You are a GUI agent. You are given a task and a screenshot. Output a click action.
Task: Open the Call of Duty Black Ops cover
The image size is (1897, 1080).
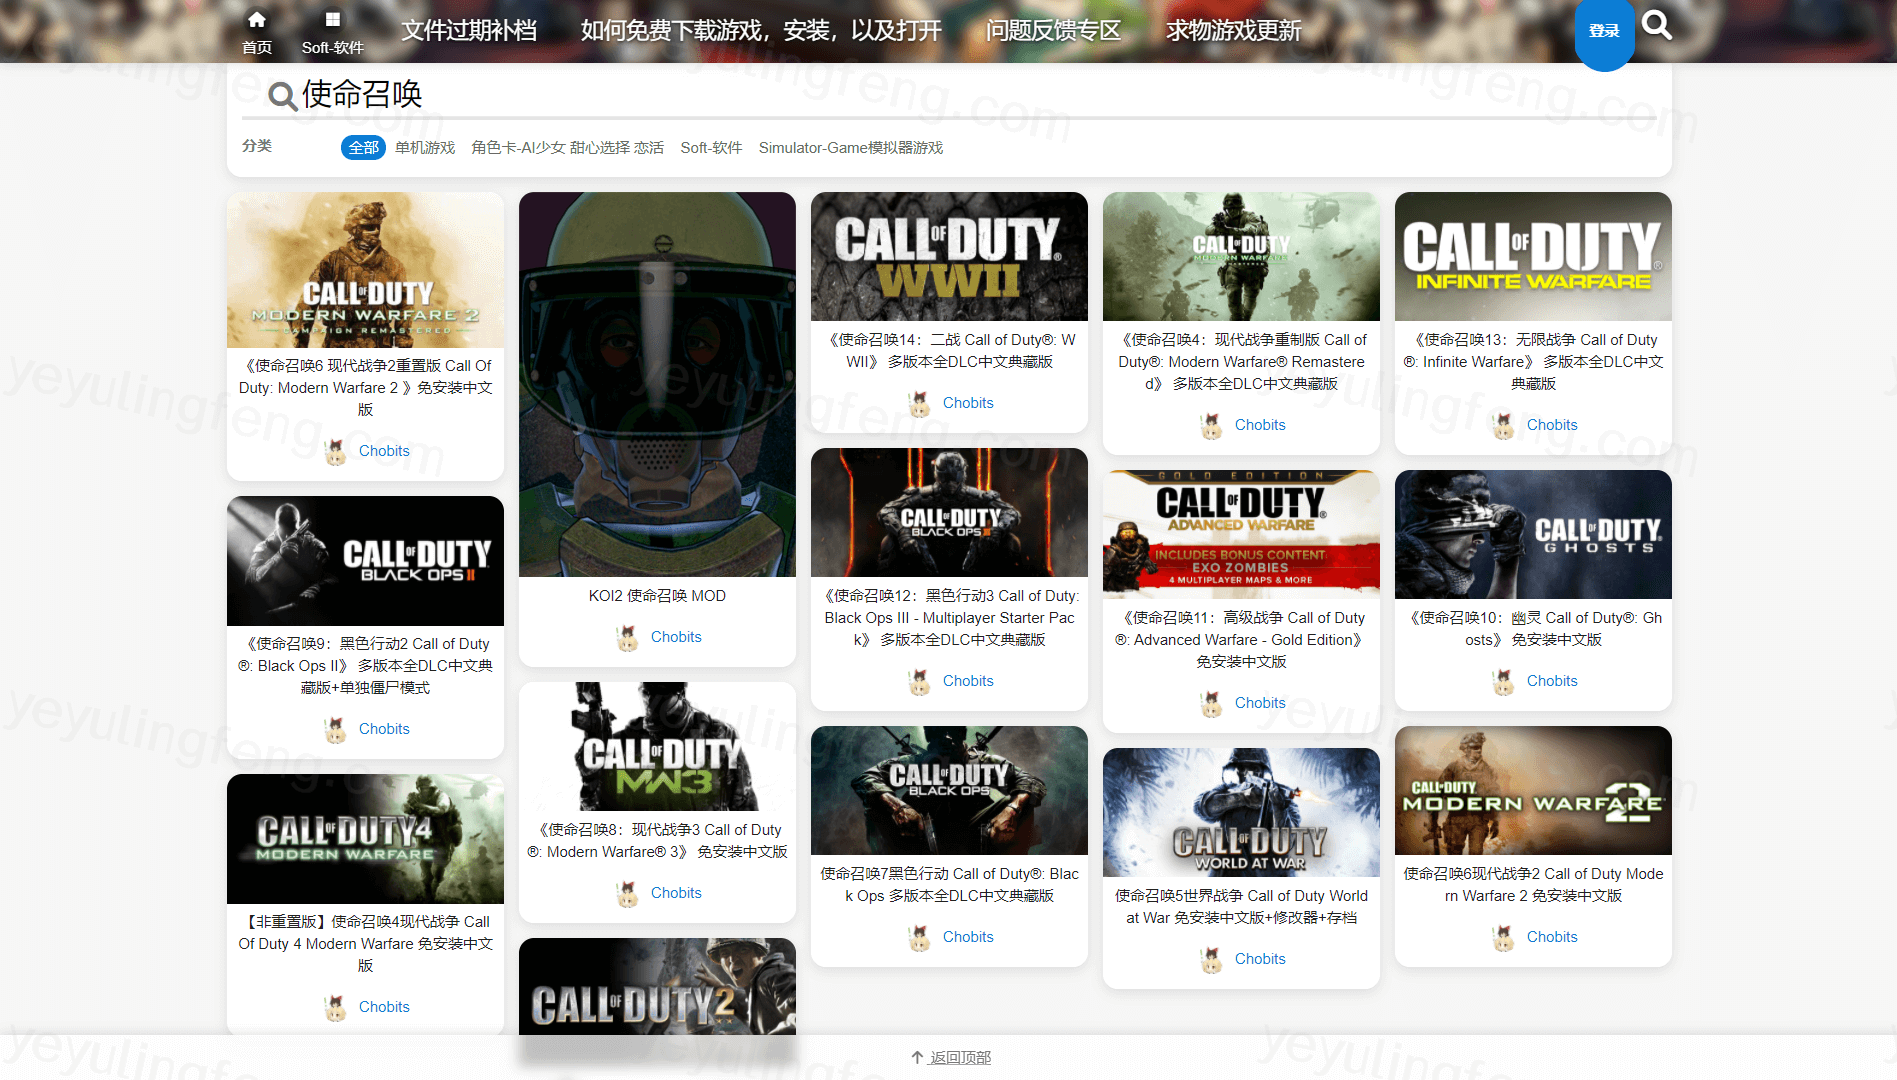point(950,791)
